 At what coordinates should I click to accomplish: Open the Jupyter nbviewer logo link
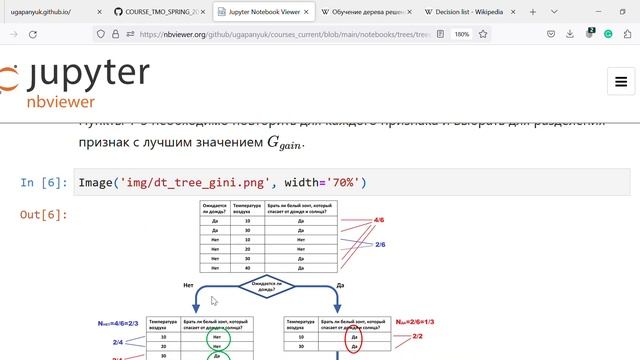click(75, 84)
